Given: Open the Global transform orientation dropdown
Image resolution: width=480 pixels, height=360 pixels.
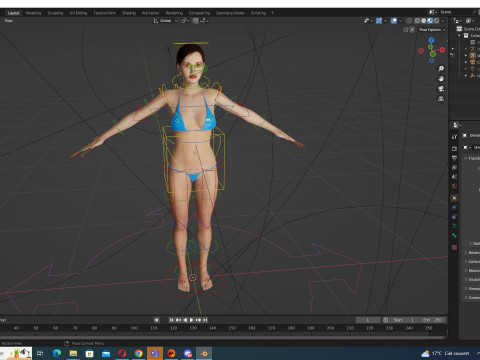Looking at the screenshot, I should pos(165,21).
